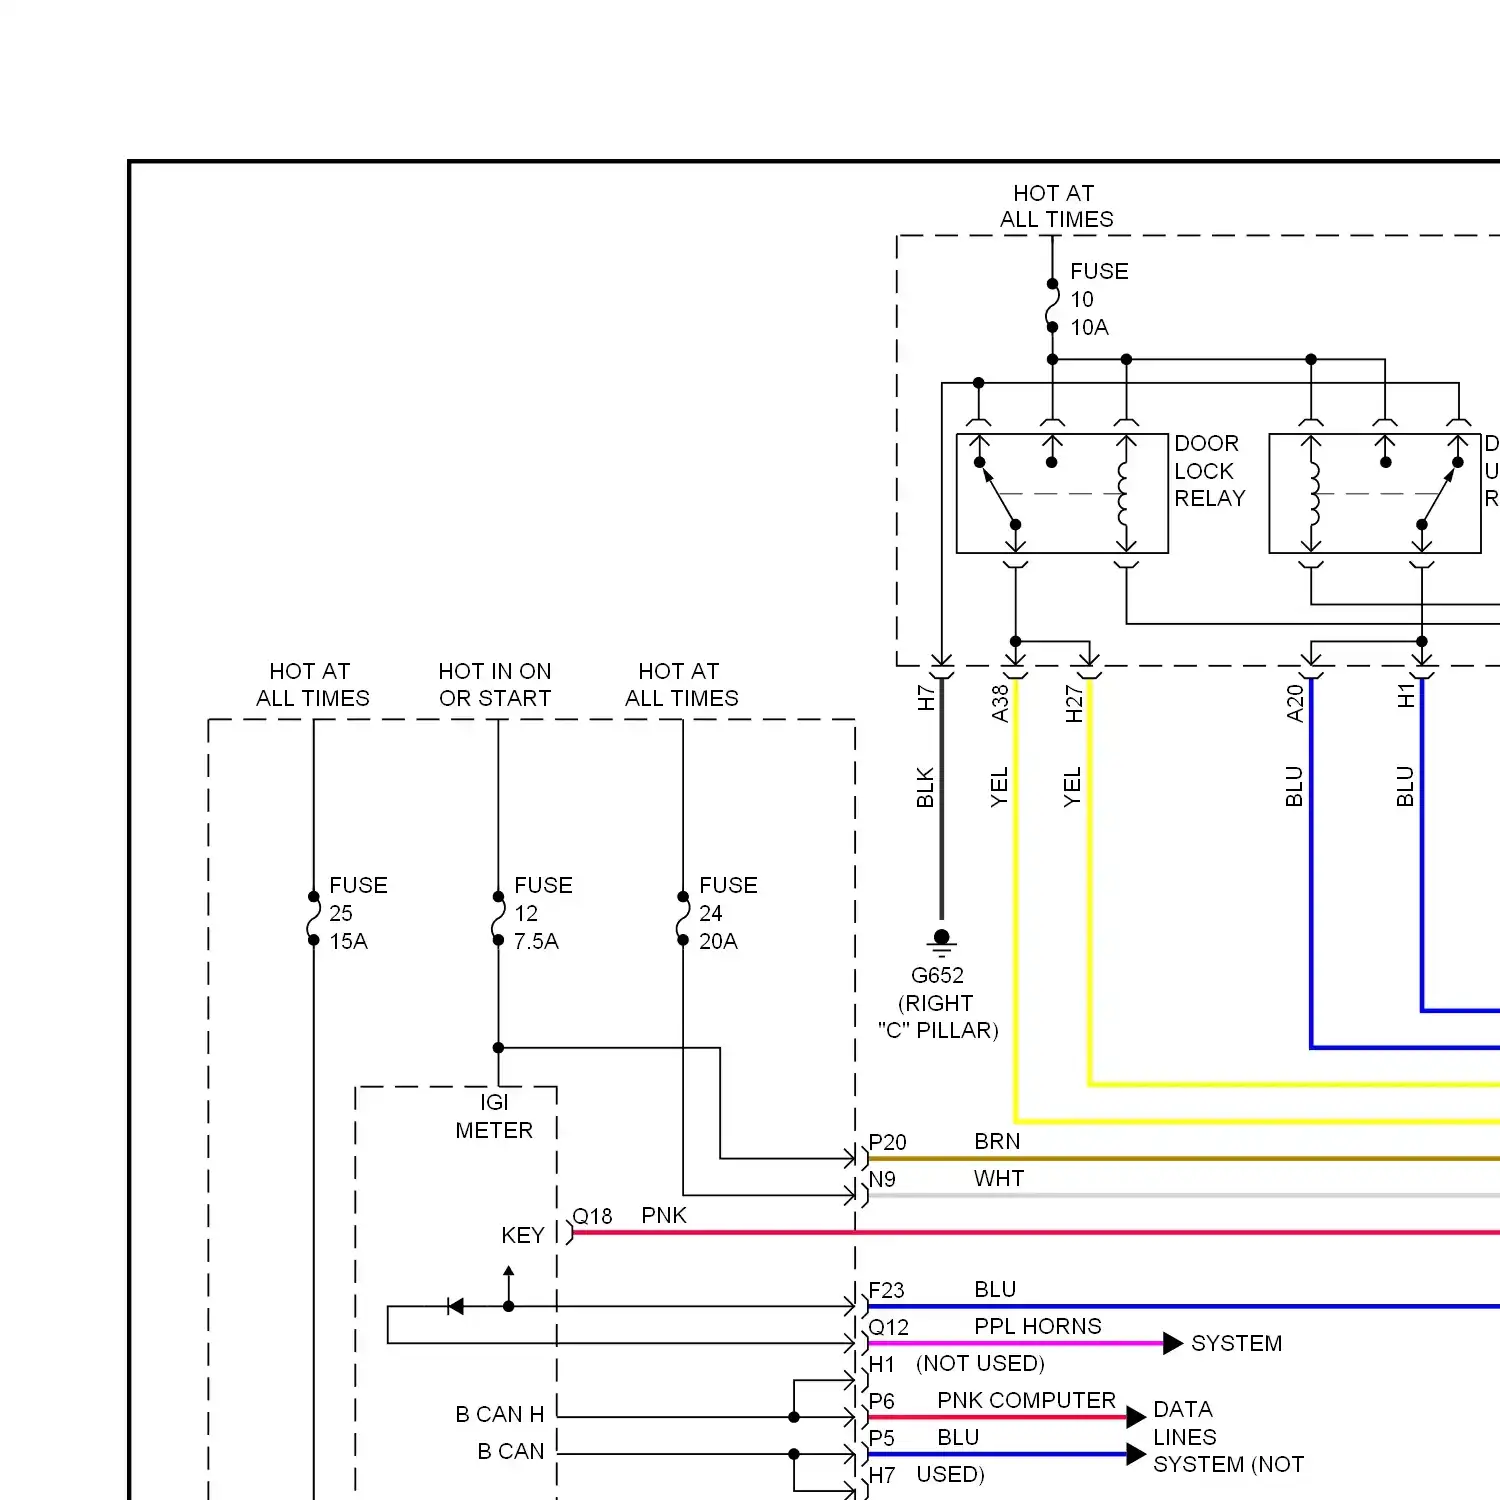Click the 'DATA' destination label
1500x1500 pixels.
[1183, 1409]
